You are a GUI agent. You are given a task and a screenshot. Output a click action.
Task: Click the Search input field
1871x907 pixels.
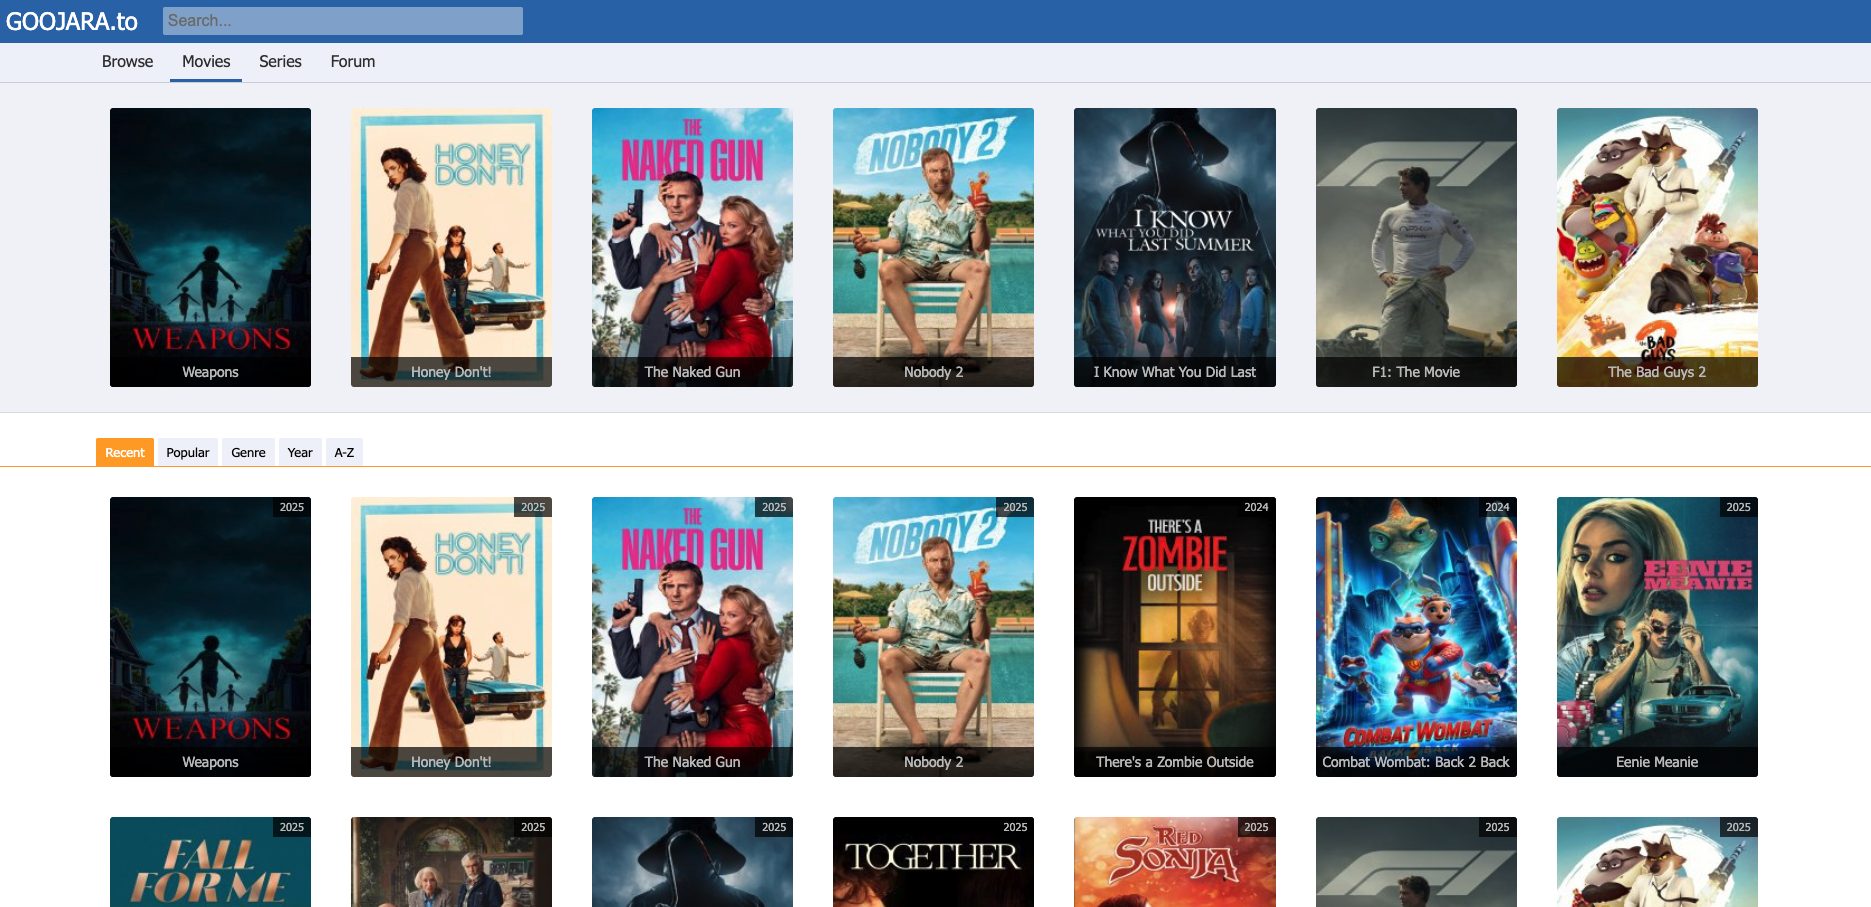[x=342, y=21]
